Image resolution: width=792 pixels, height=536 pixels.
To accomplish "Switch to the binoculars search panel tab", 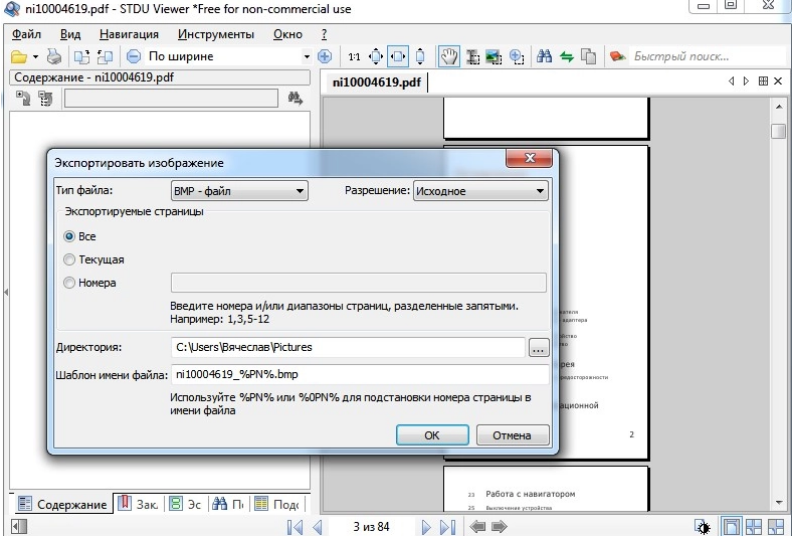I will click(x=228, y=504).
